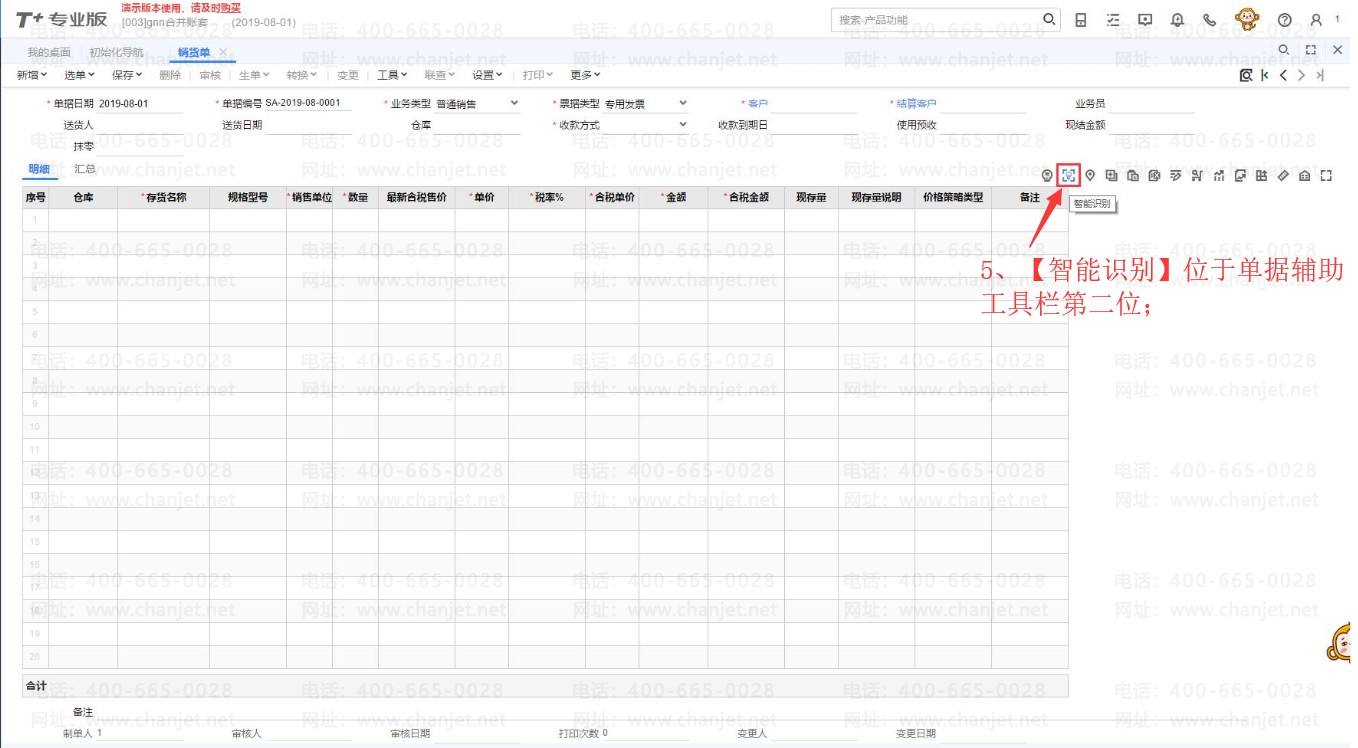Click the tab bar search magnifier icon
The image size is (1358, 748).
[x=1284, y=49]
